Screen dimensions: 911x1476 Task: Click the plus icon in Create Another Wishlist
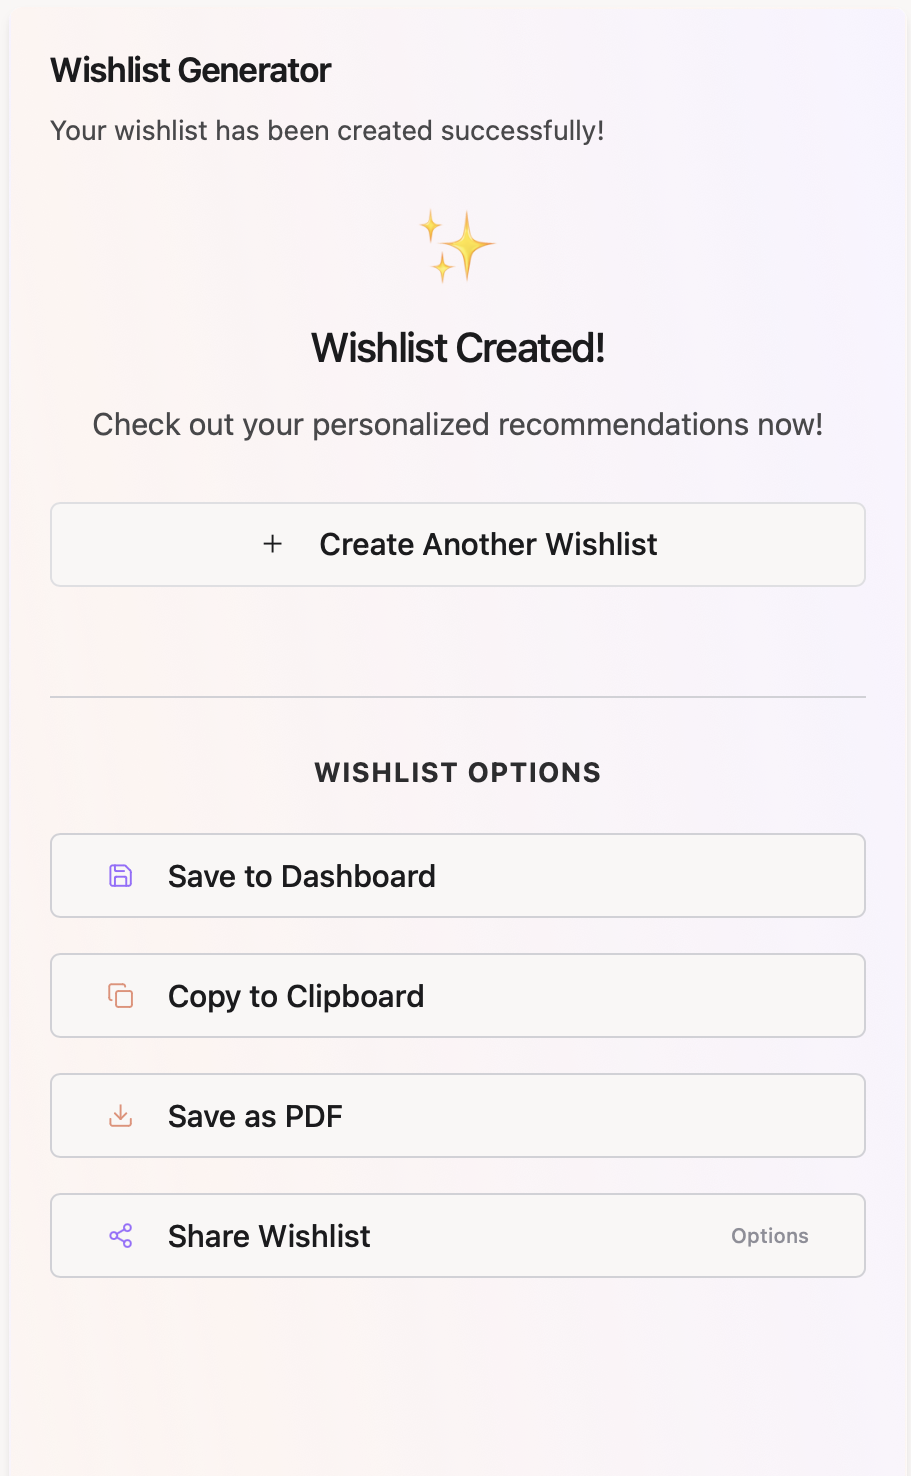coord(271,544)
